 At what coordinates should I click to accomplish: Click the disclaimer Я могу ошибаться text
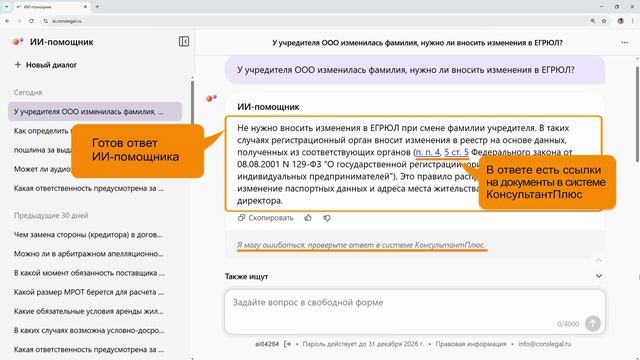[361, 245]
